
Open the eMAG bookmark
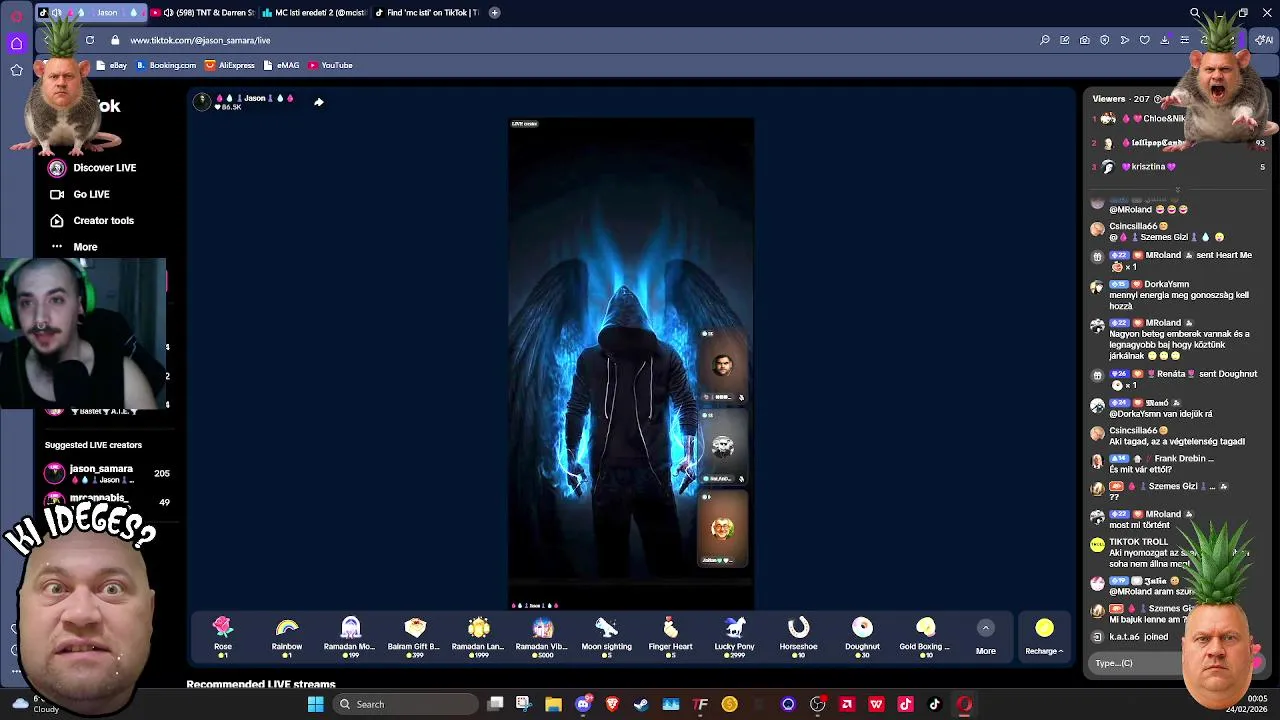click(x=281, y=65)
